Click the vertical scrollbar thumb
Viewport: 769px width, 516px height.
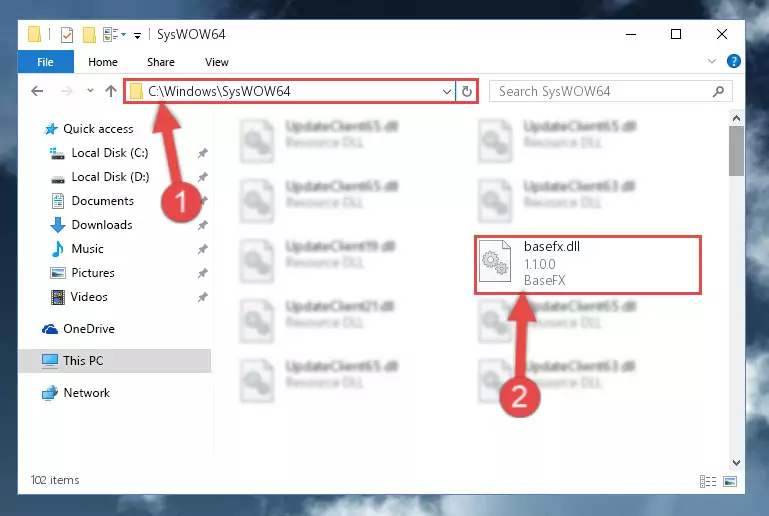point(736,151)
